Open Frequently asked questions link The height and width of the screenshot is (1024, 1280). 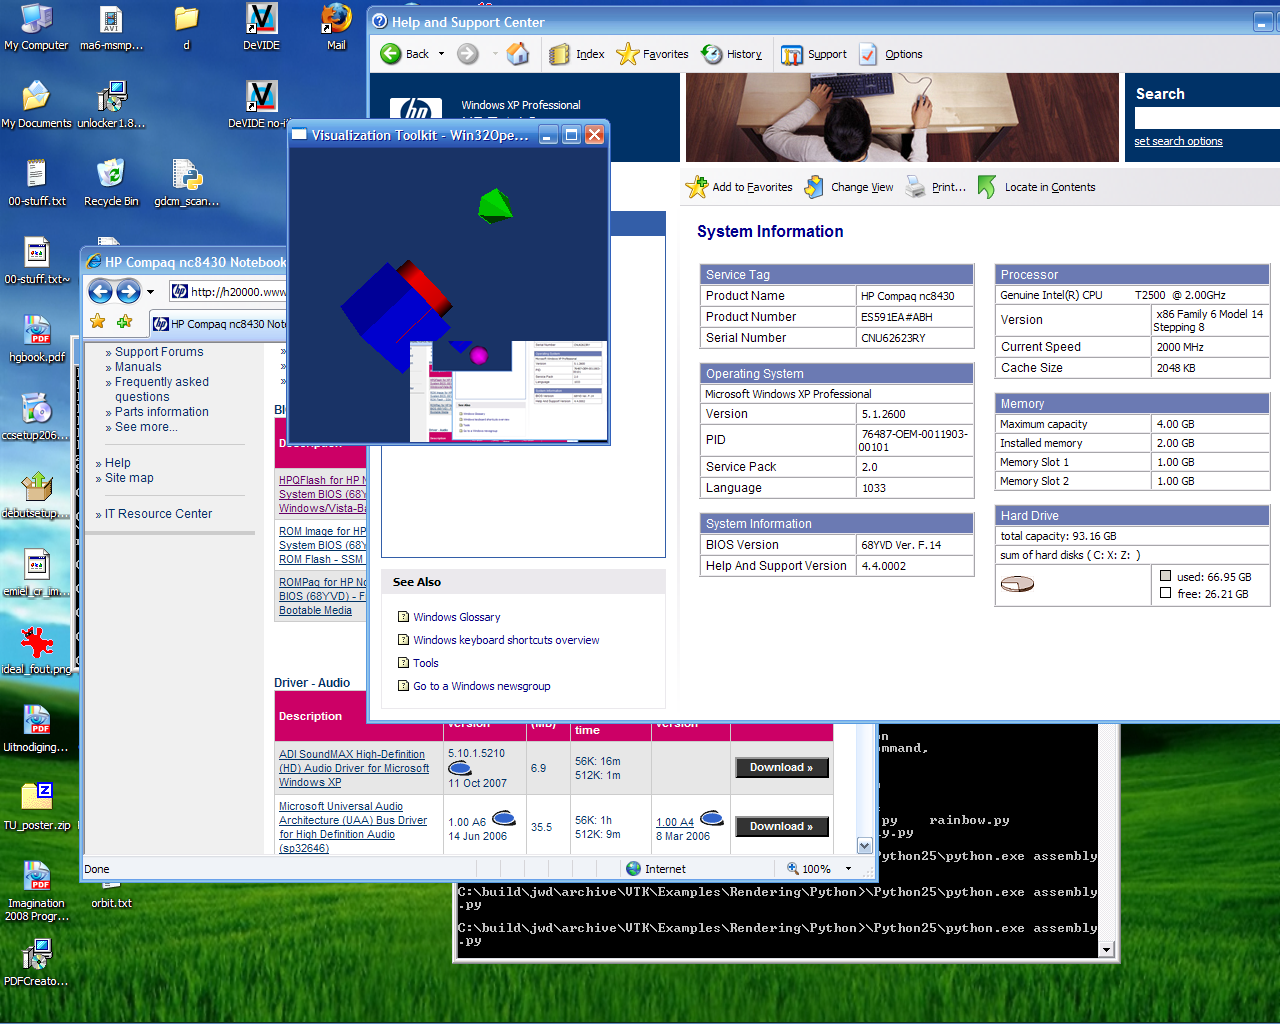pos(162,389)
